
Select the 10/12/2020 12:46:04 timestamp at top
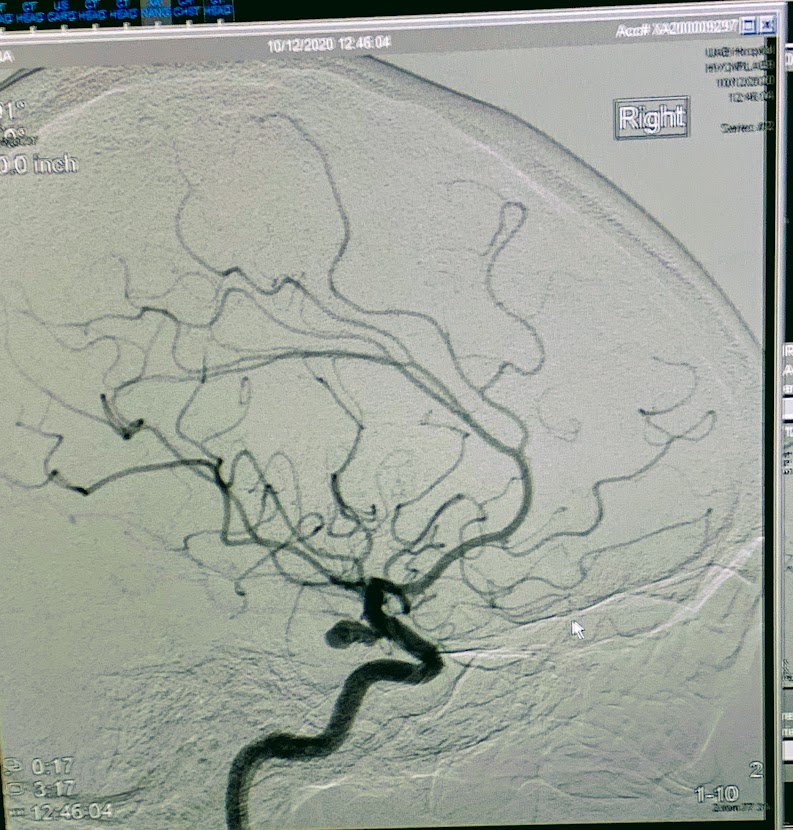[x=328, y=44]
